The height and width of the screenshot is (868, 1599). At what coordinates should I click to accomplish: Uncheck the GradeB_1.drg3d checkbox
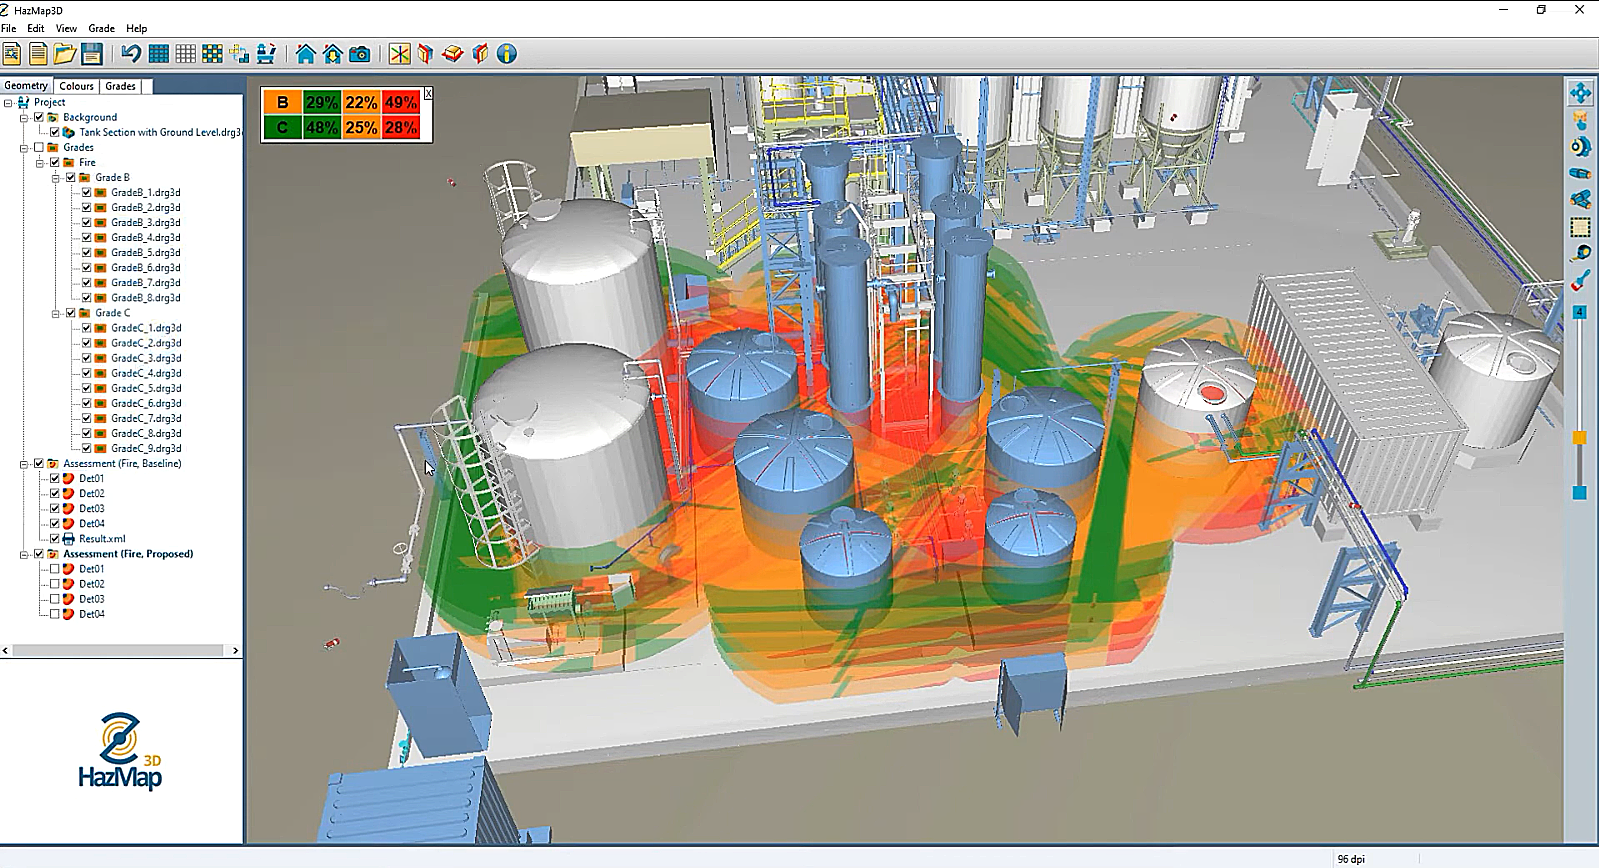tap(86, 193)
